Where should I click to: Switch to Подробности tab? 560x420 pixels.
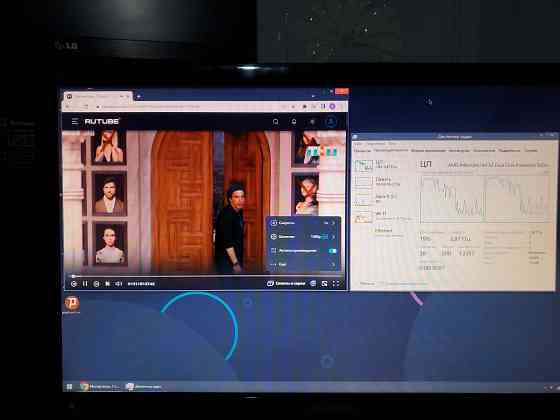point(509,151)
